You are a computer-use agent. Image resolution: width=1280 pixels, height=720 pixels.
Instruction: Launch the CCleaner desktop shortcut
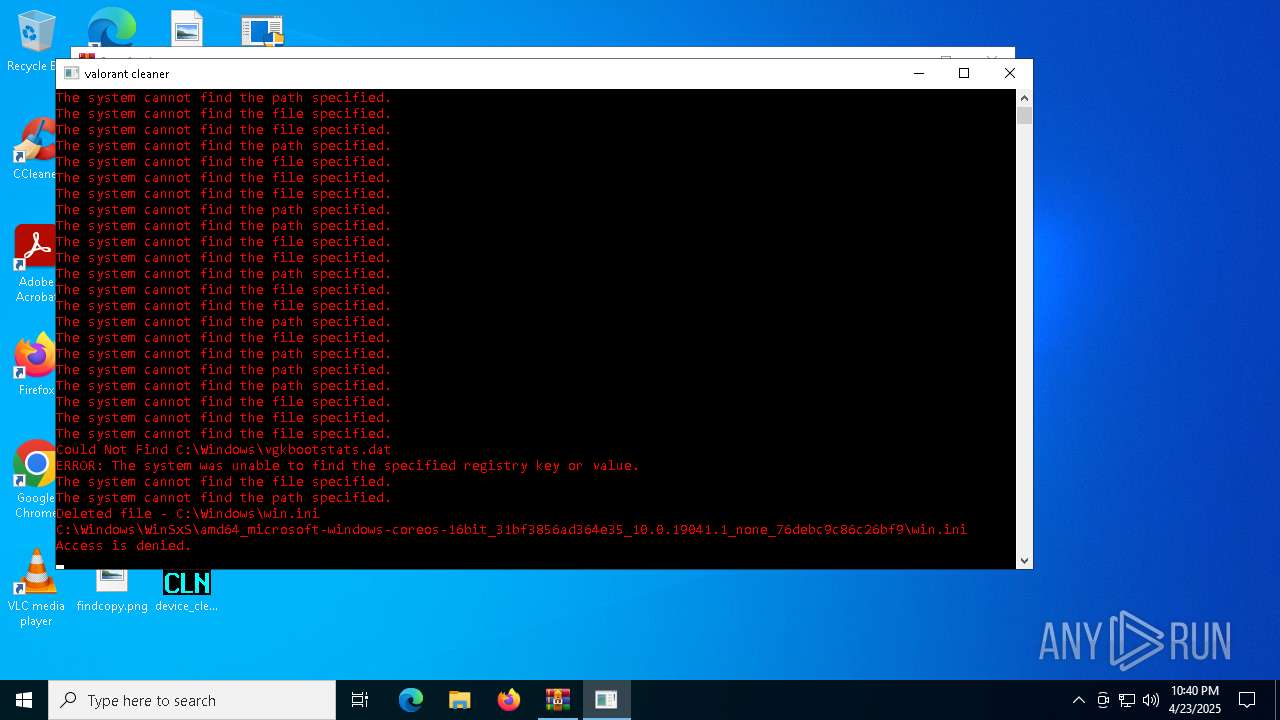pos(35,148)
